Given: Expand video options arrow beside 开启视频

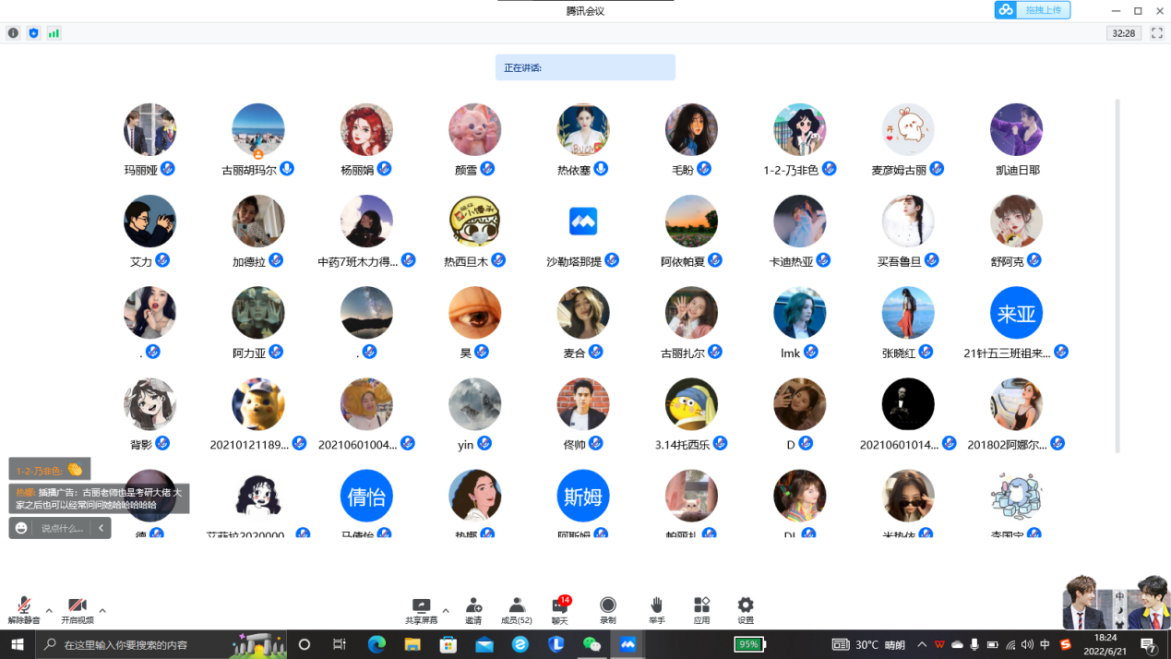Looking at the screenshot, I should [x=102, y=610].
